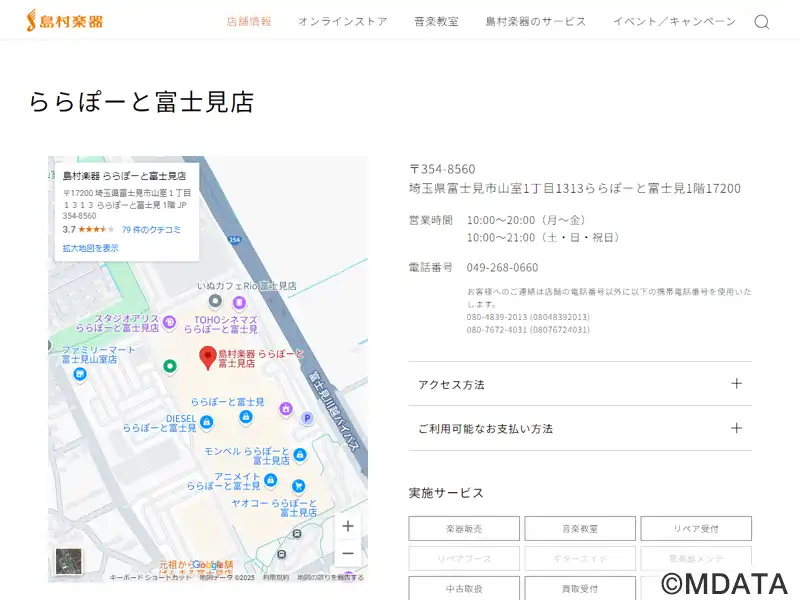Open 79 件のクチコミ reviews link
Screen dimensions: 800x600
click(151, 230)
